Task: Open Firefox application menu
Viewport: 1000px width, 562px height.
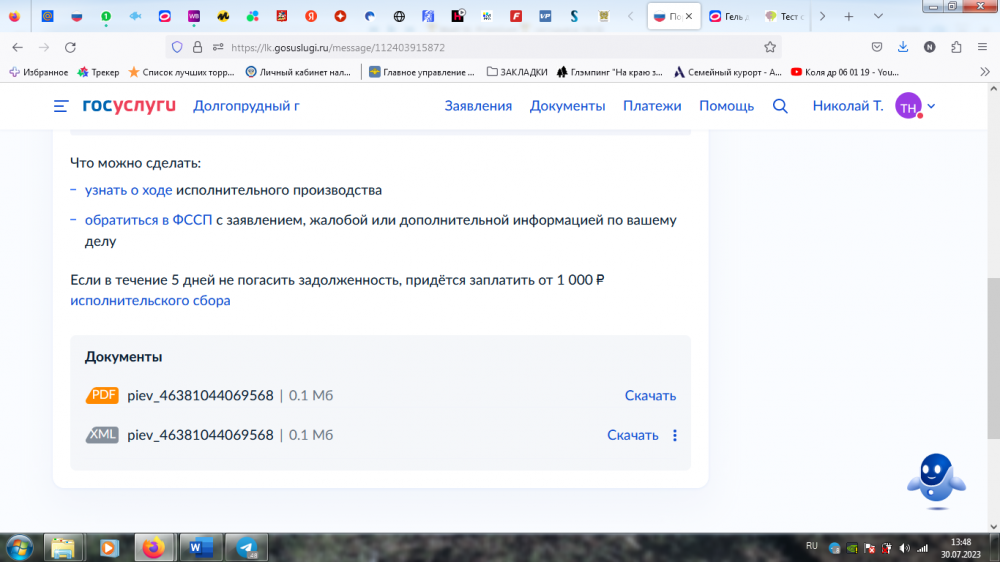Action: pyautogui.click(x=982, y=47)
